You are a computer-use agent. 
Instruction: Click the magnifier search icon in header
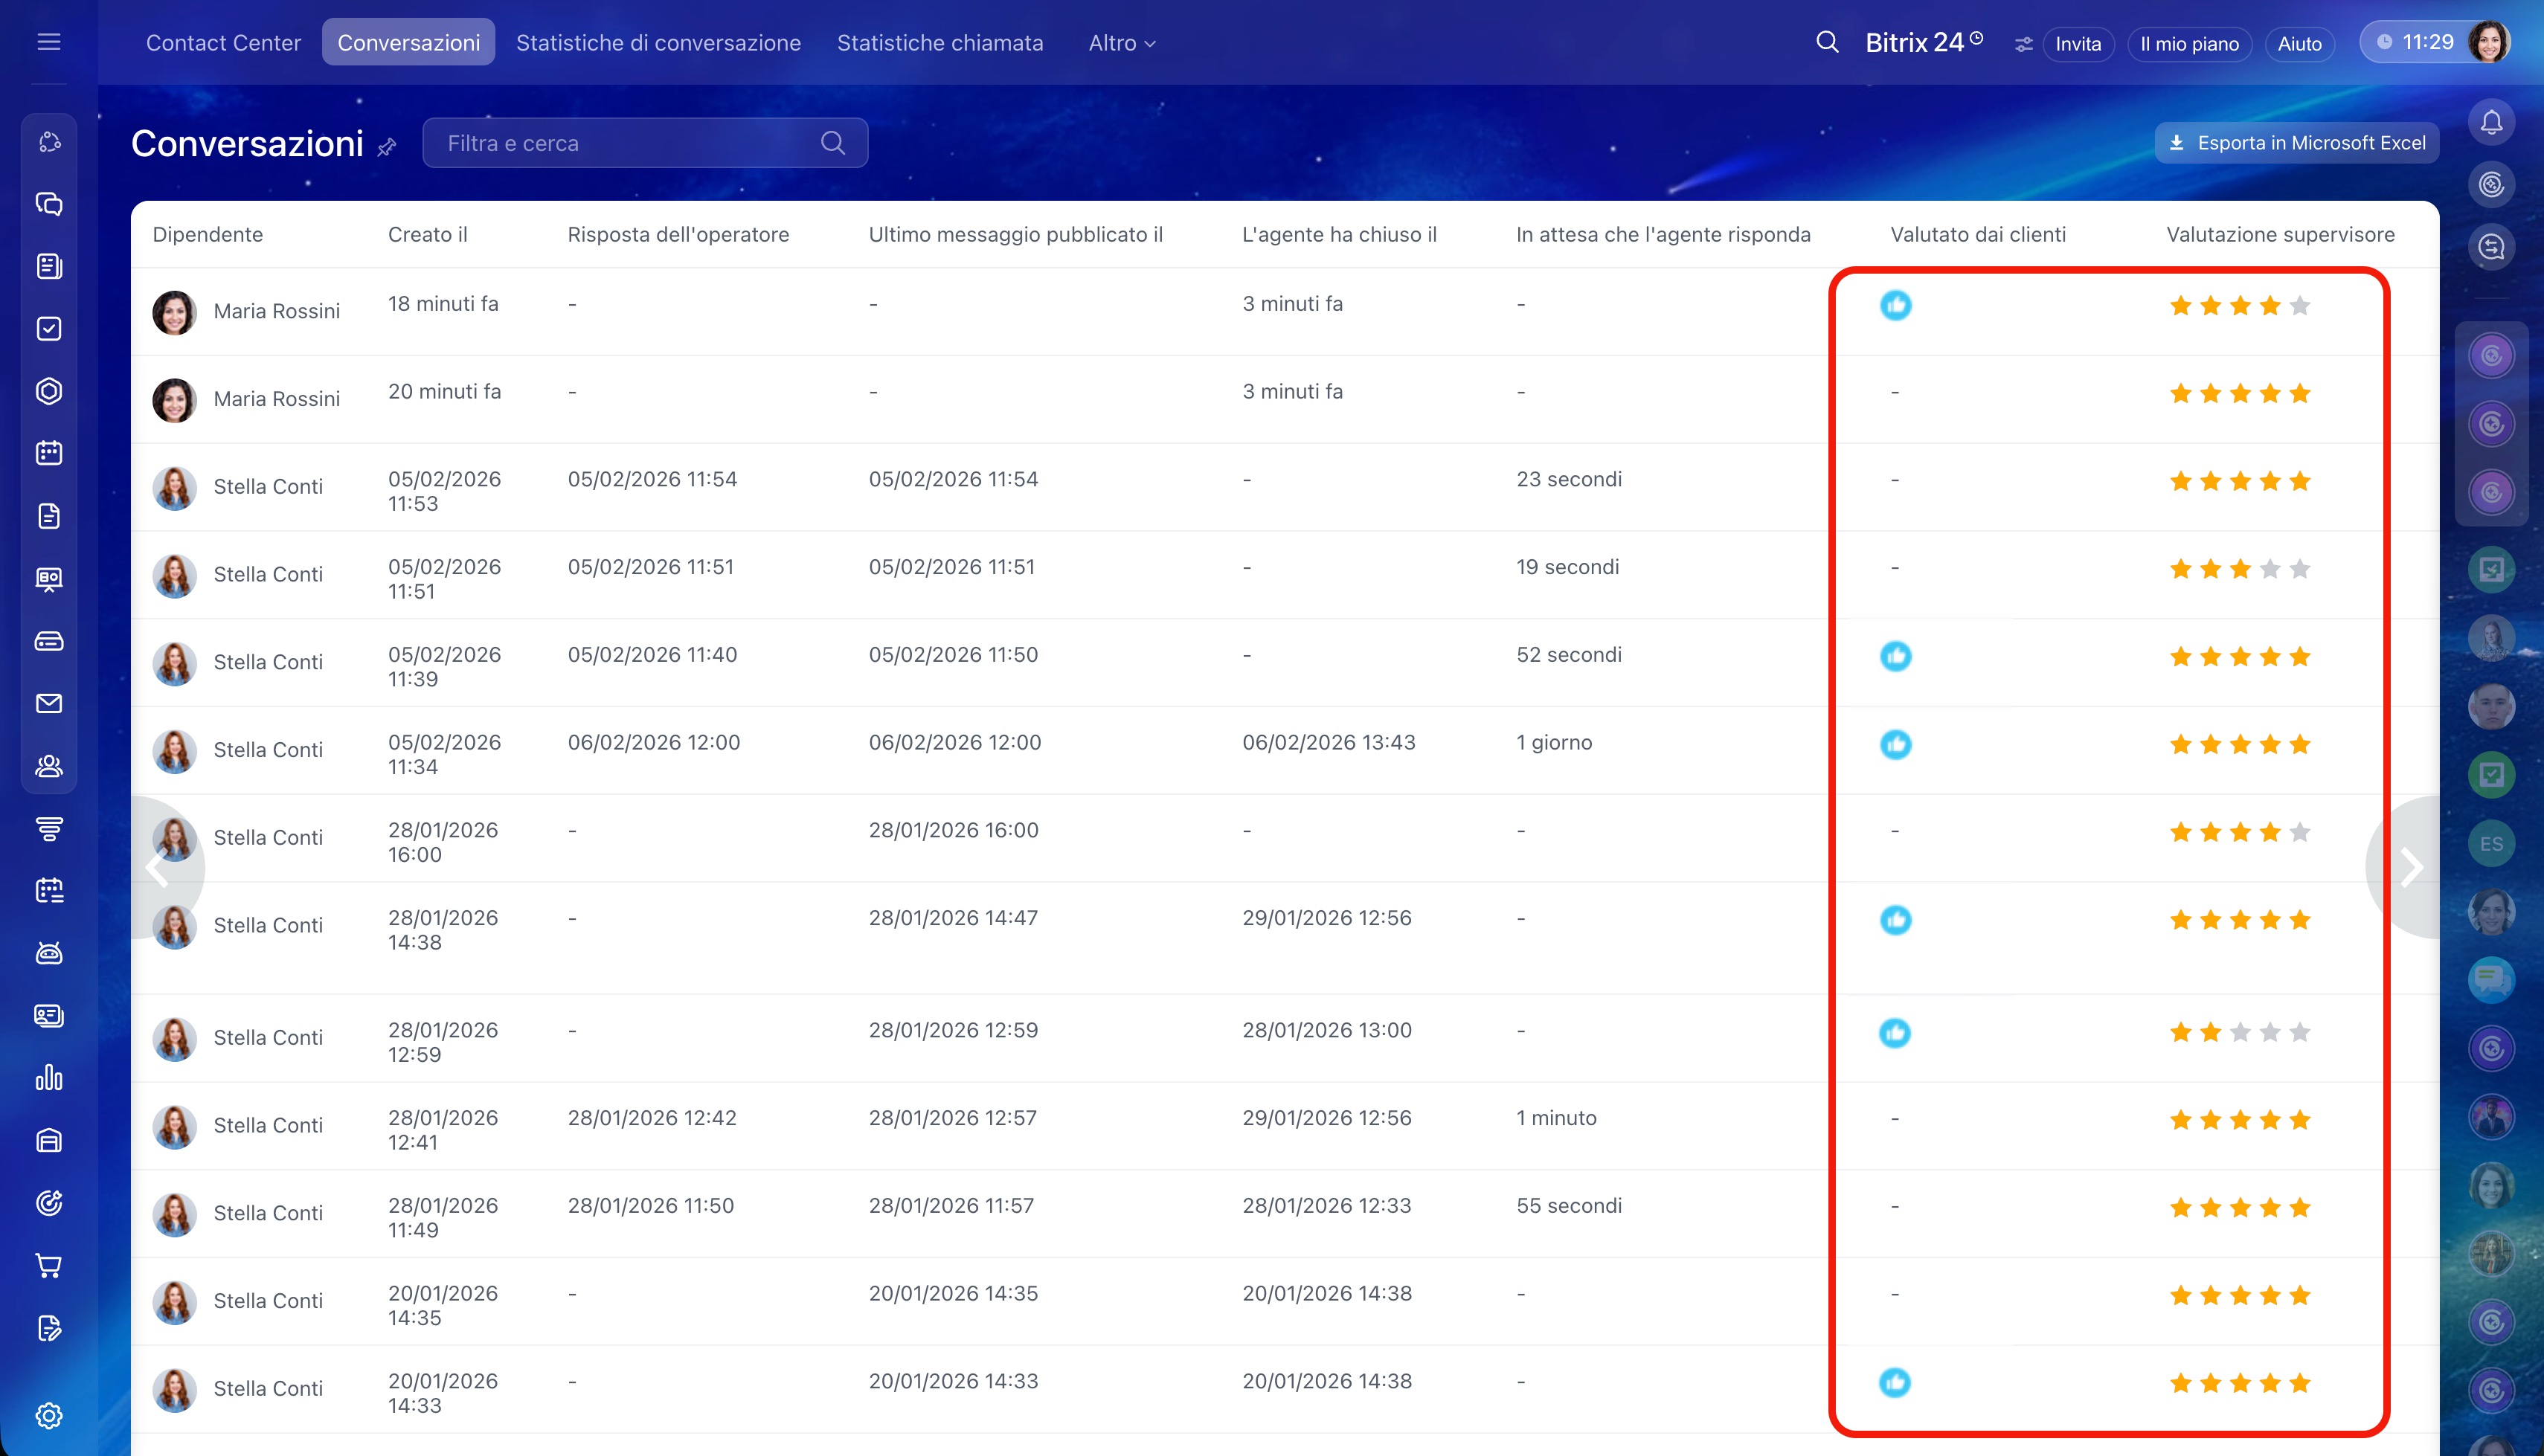click(1827, 42)
